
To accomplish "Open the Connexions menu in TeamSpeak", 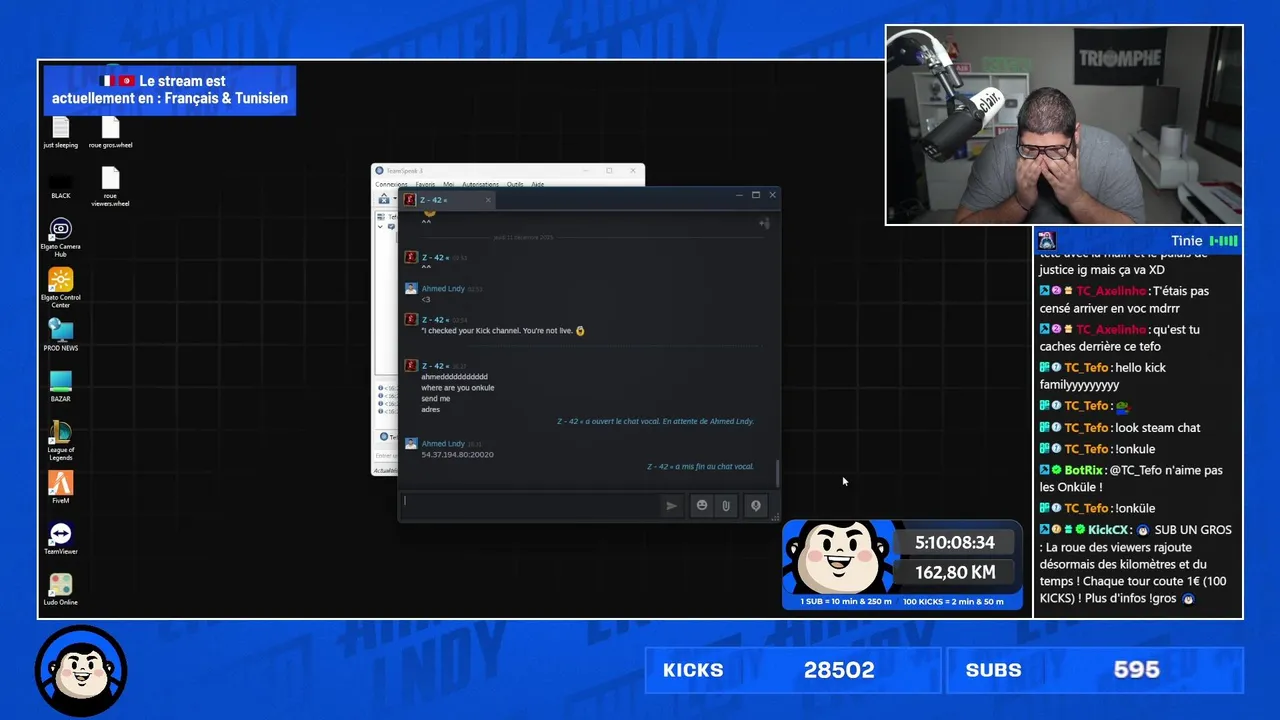I will coord(391,184).
